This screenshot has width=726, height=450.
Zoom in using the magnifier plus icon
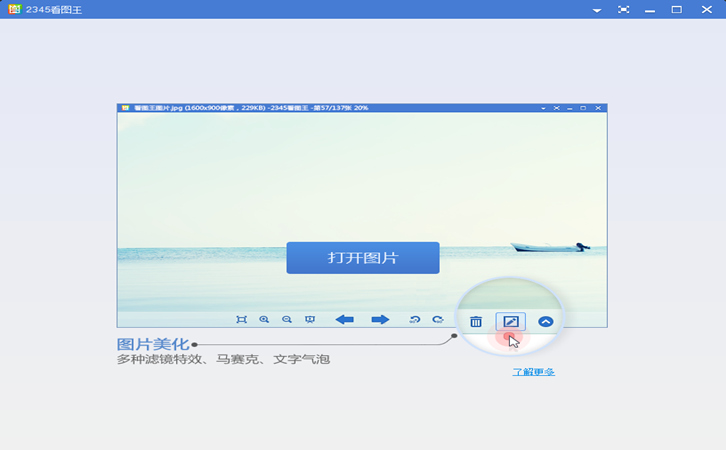tap(265, 320)
